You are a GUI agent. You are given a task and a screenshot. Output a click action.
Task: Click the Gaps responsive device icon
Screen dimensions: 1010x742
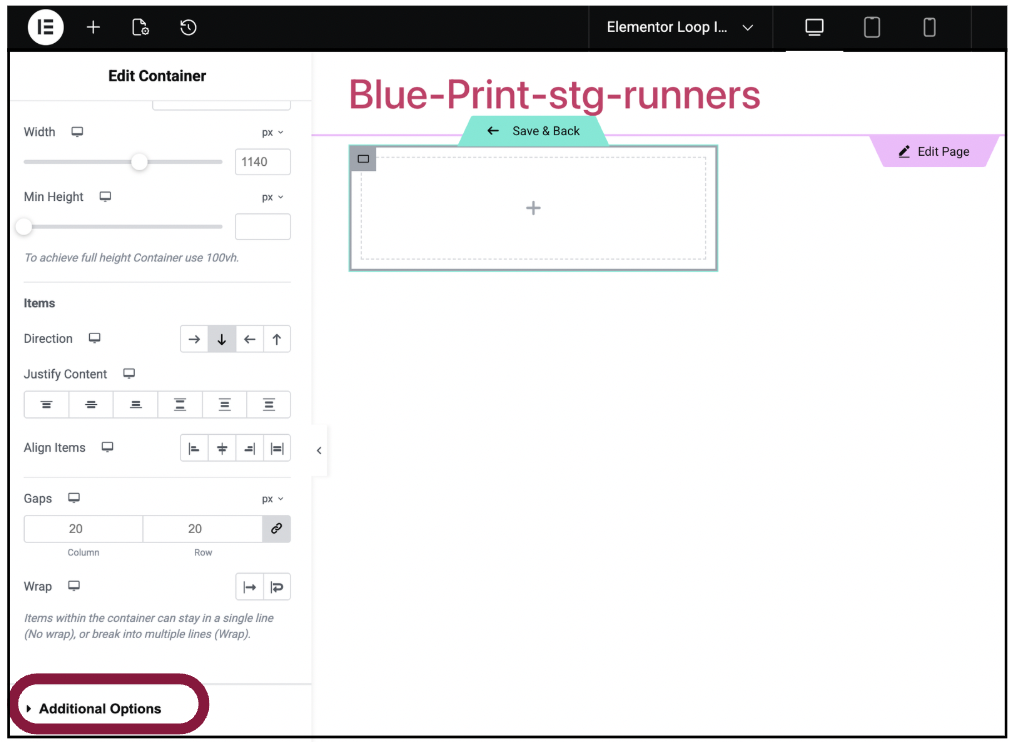coord(74,498)
